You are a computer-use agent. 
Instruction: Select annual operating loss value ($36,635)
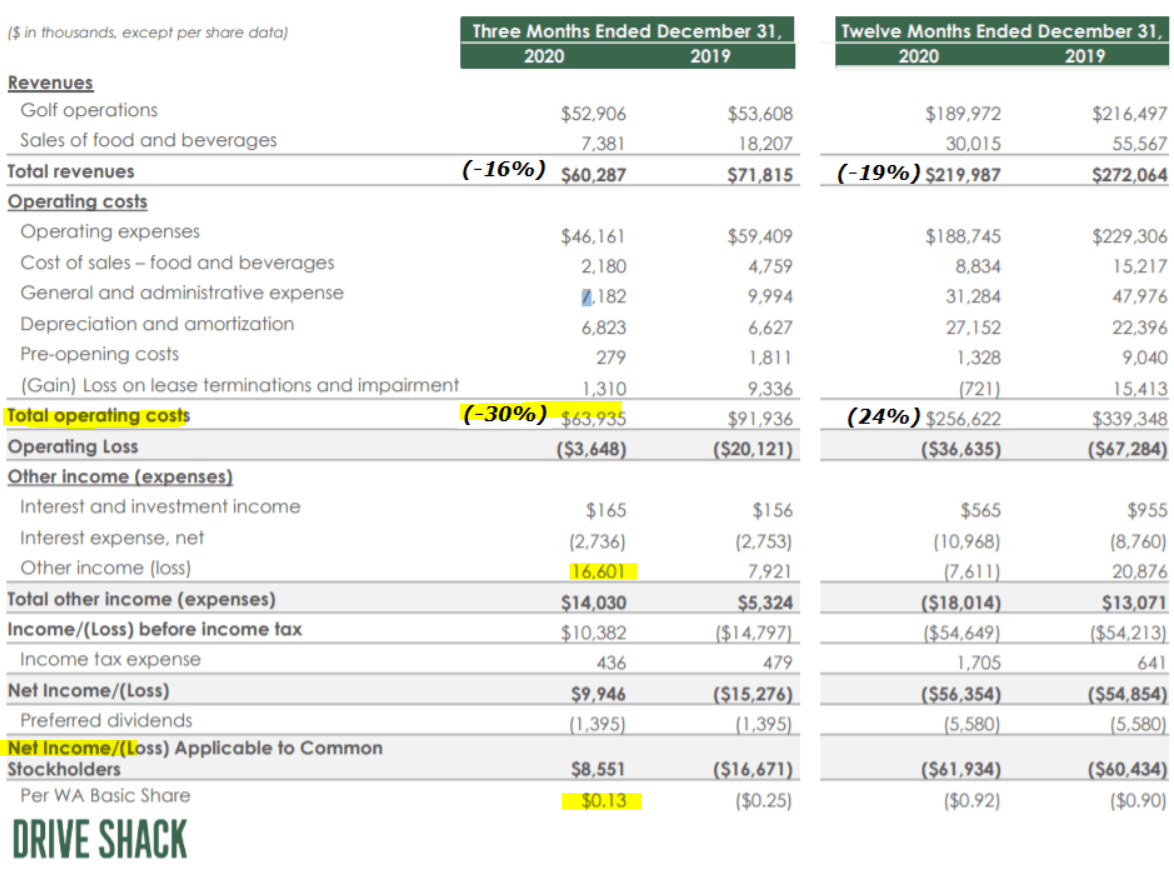click(961, 449)
